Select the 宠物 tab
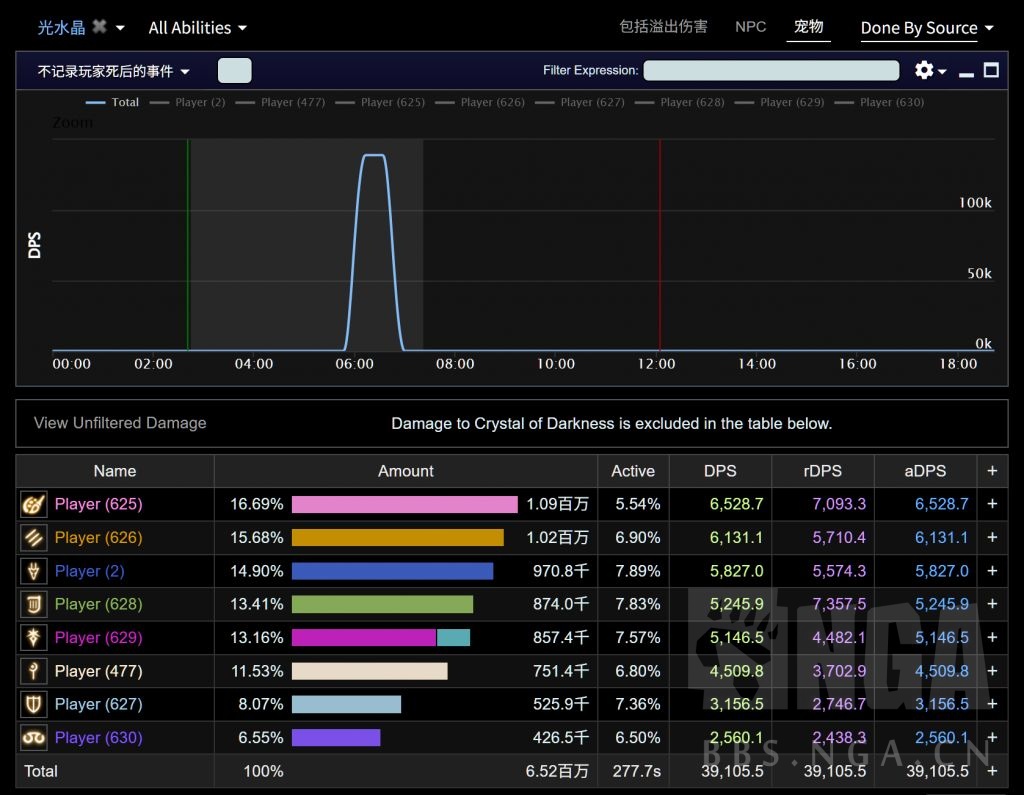The image size is (1024, 795). [808, 27]
